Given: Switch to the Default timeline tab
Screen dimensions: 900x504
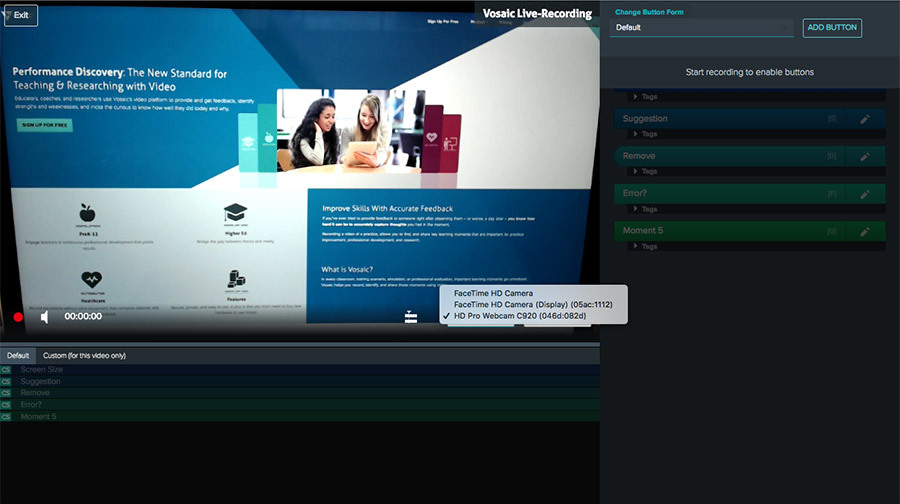Looking at the screenshot, I should click(18, 355).
